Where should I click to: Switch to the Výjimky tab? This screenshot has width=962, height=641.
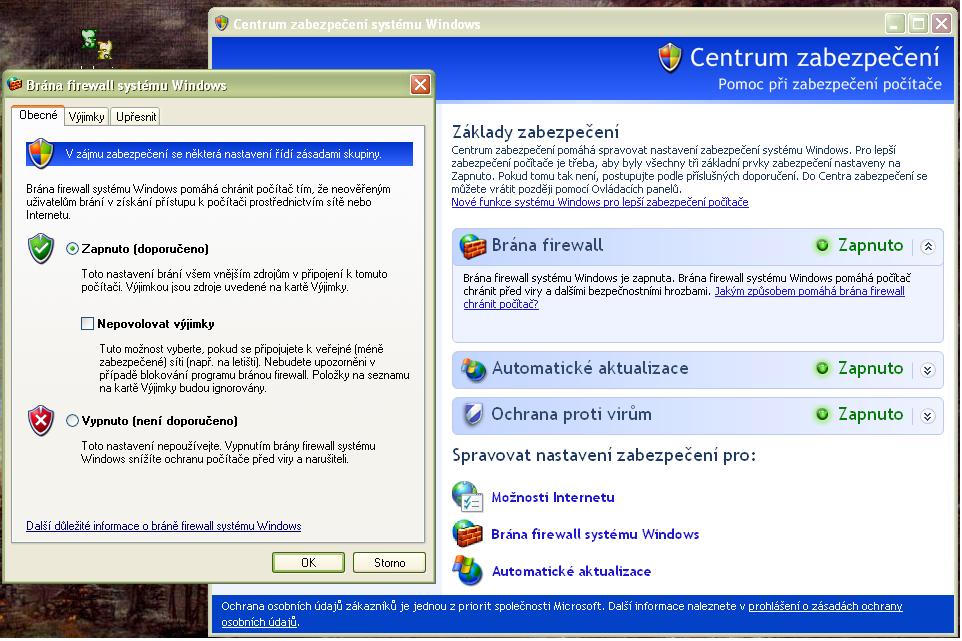tap(87, 117)
